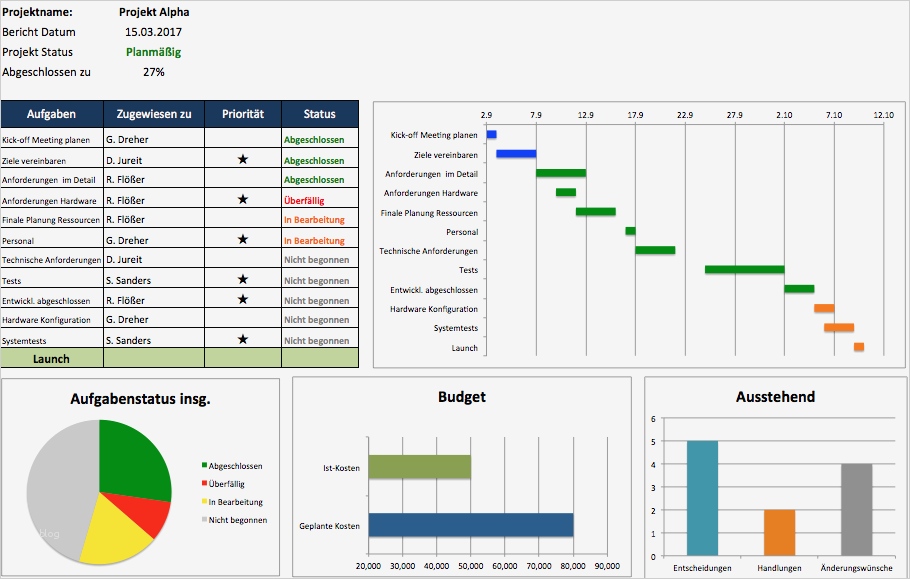This screenshot has width=910, height=579.
Task: Click the star priority icon for Ziele vereinbaren
Action: click(242, 158)
